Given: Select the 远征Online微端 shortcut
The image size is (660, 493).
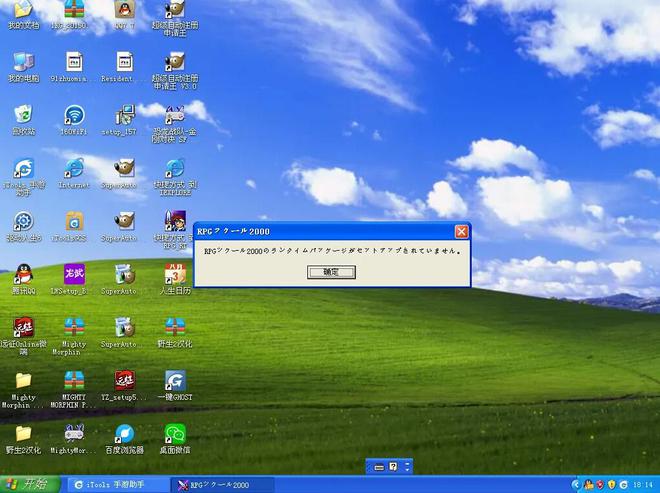Looking at the screenshot, I should (24, 336).
